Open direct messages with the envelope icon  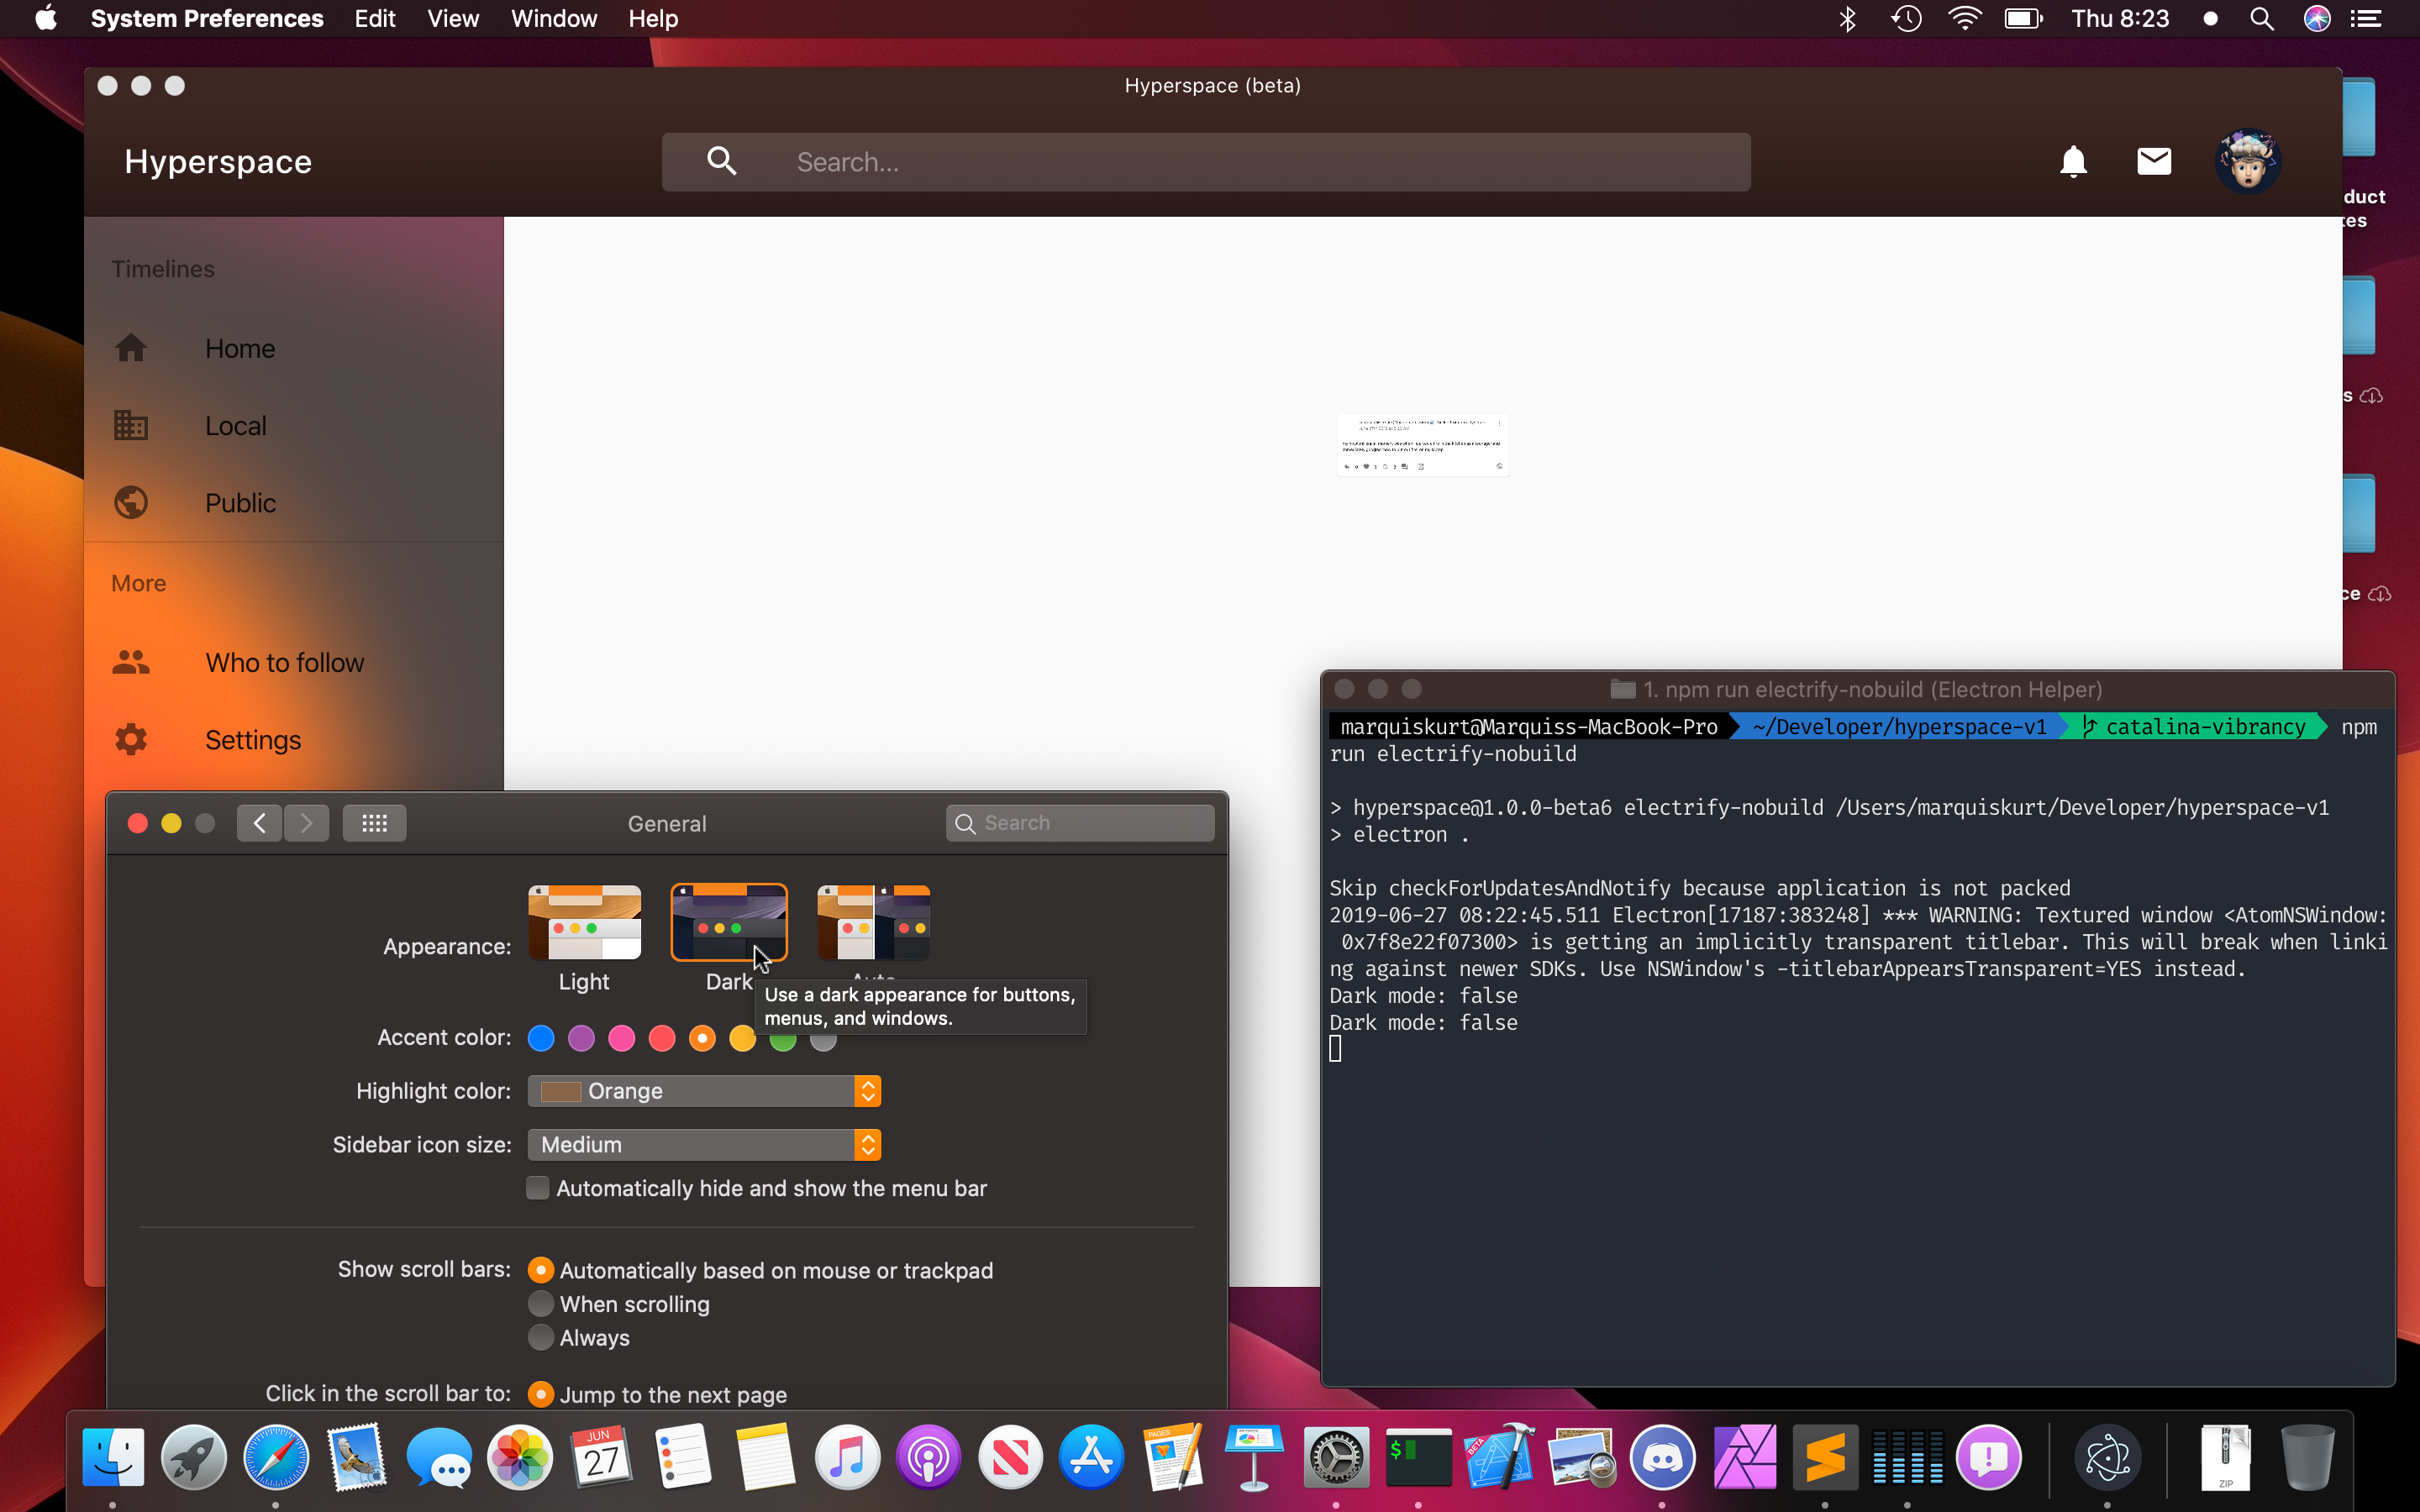pyautogui.click(x=2154, y=161)
